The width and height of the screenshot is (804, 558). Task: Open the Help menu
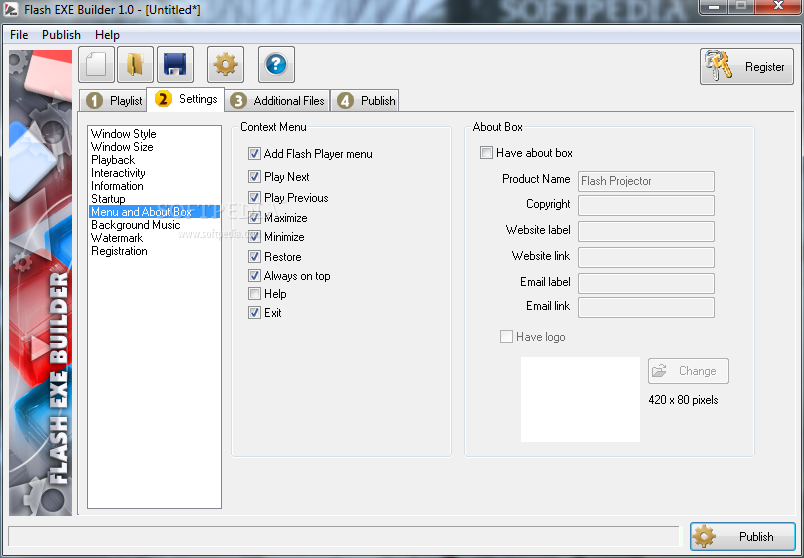(107, 35)
